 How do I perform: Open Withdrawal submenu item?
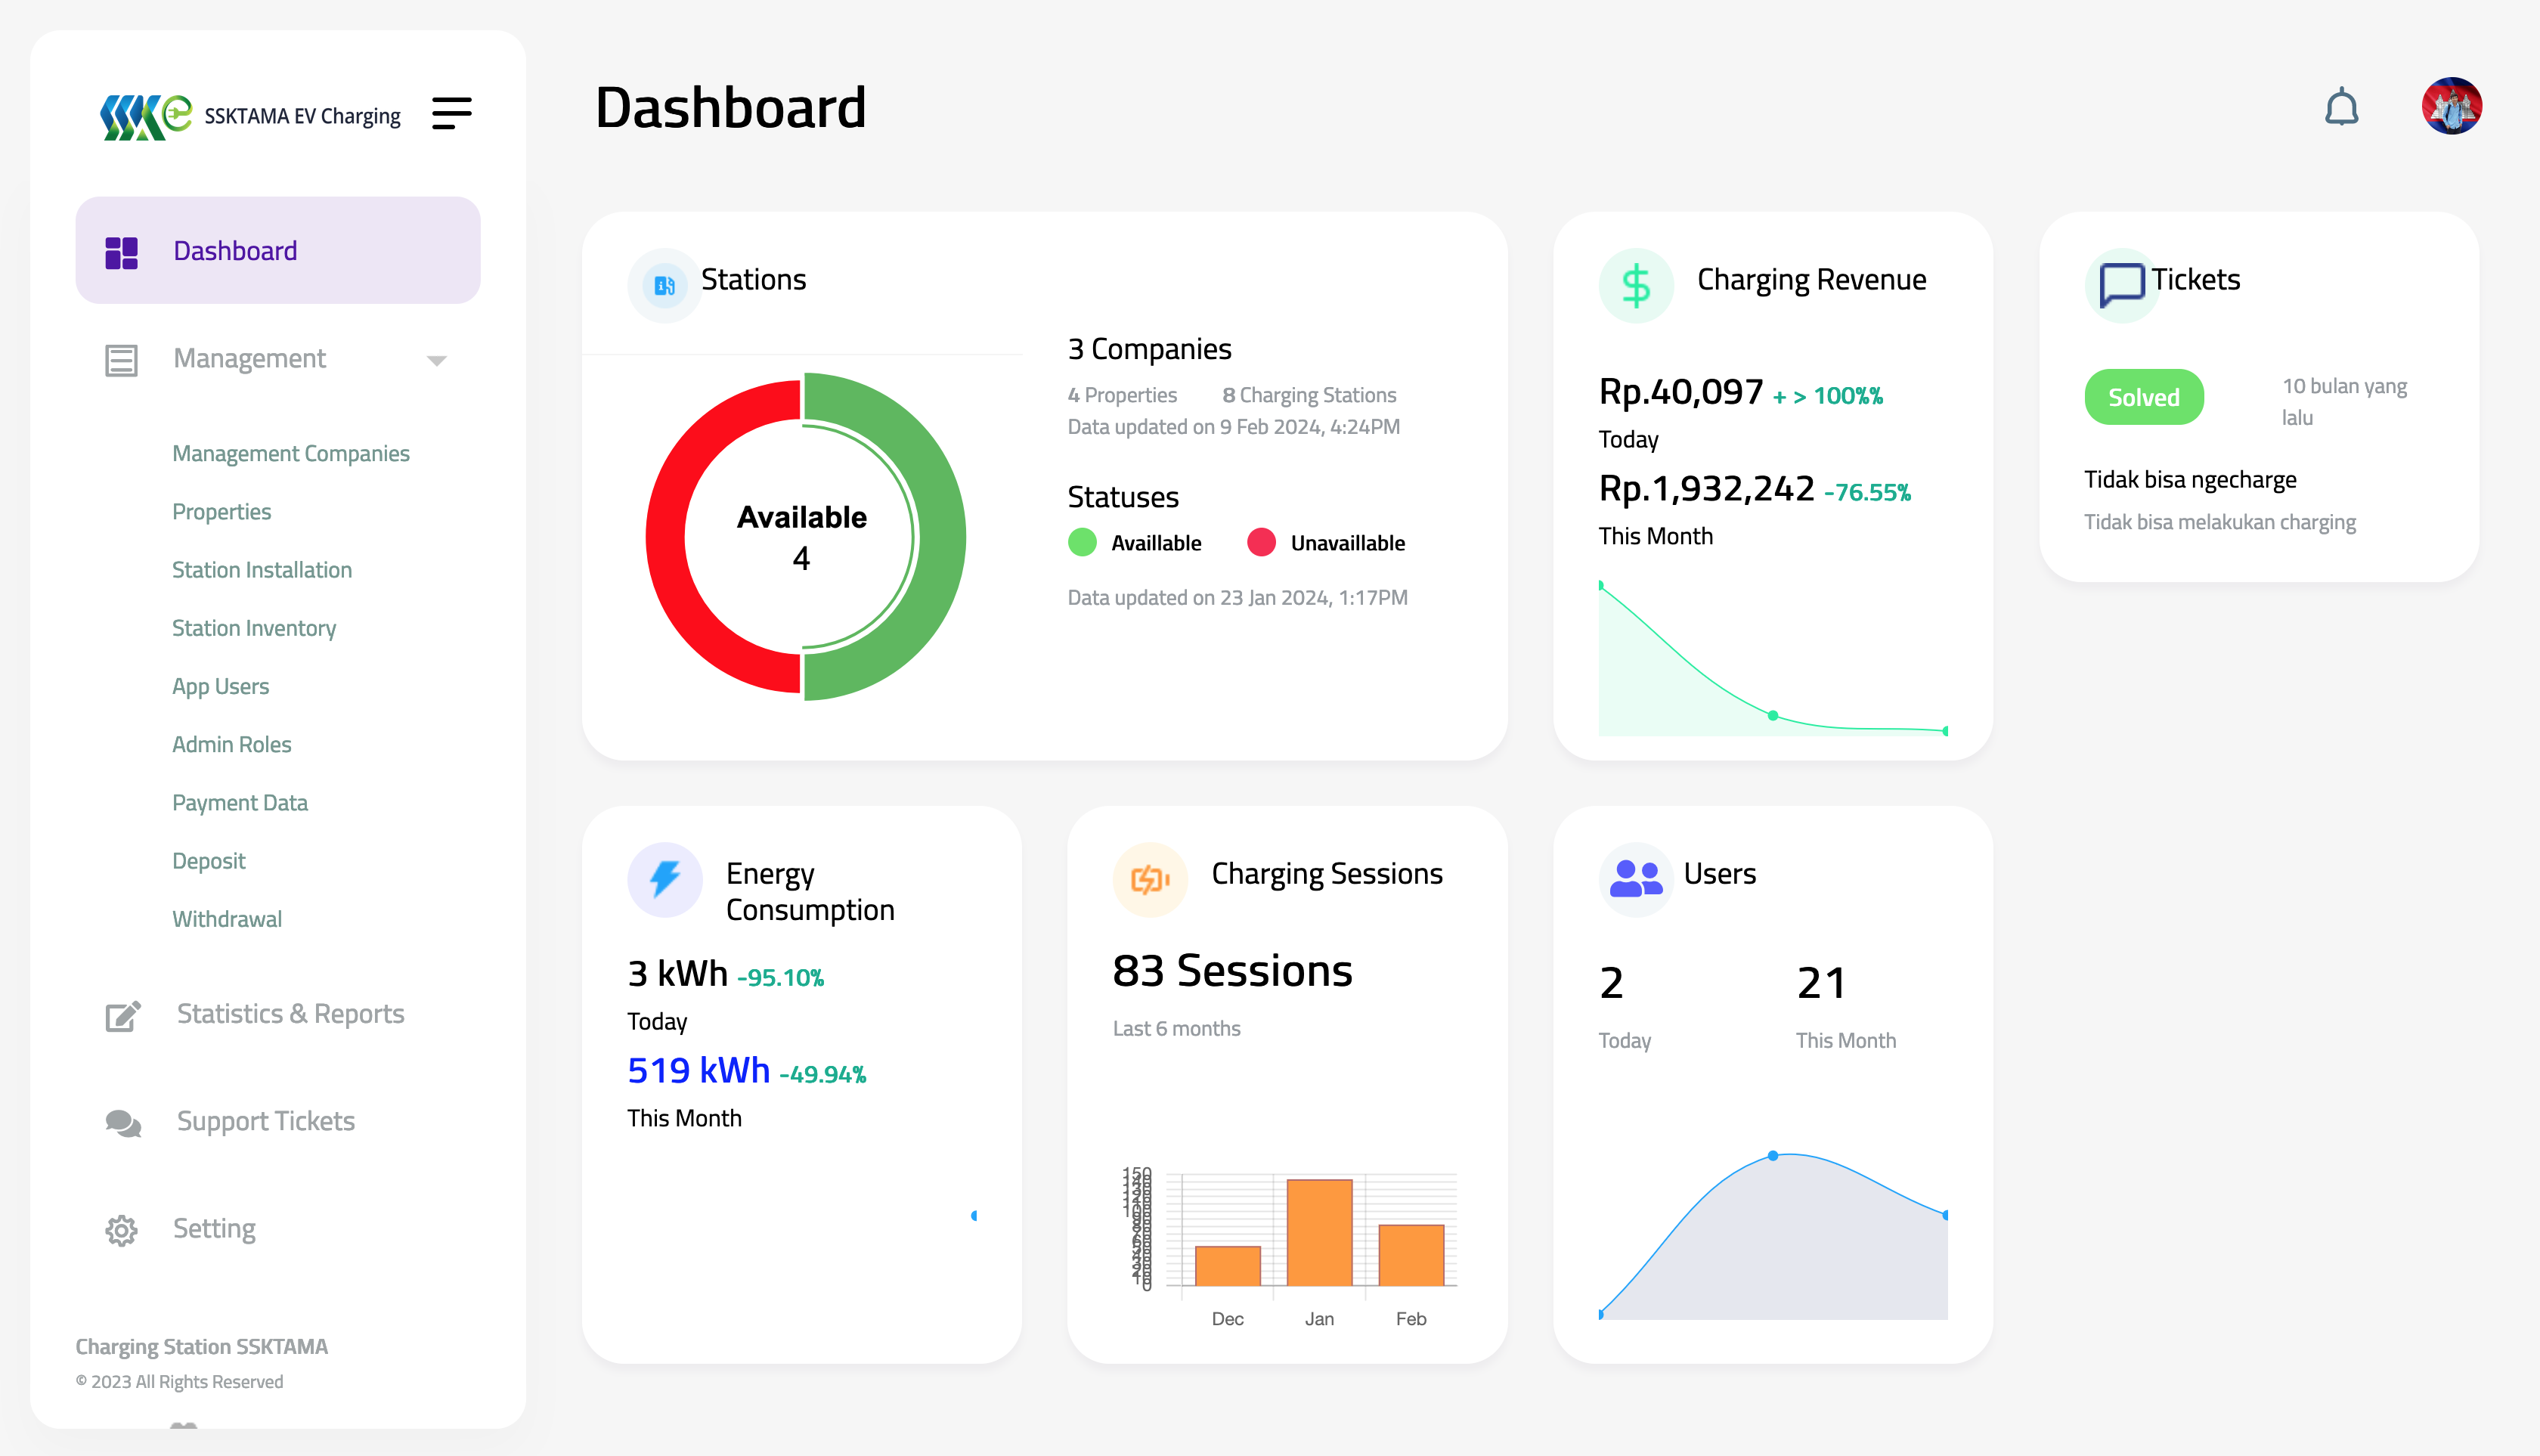tap(227, 919)
